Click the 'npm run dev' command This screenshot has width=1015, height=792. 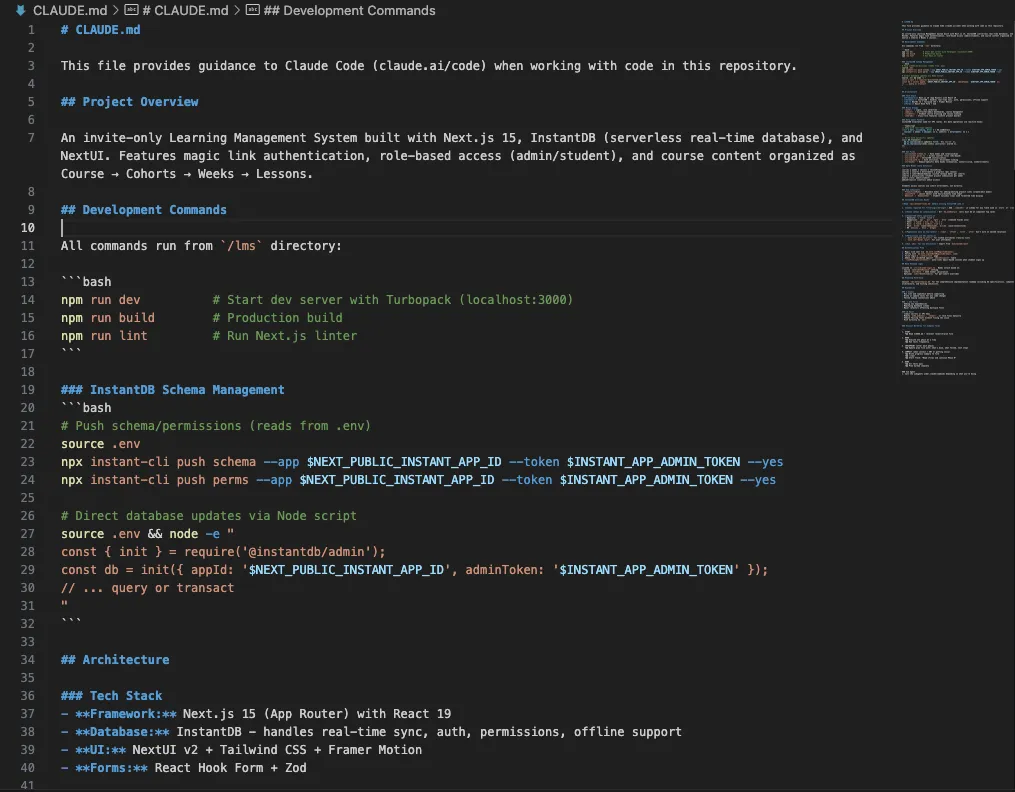[100, 300]
